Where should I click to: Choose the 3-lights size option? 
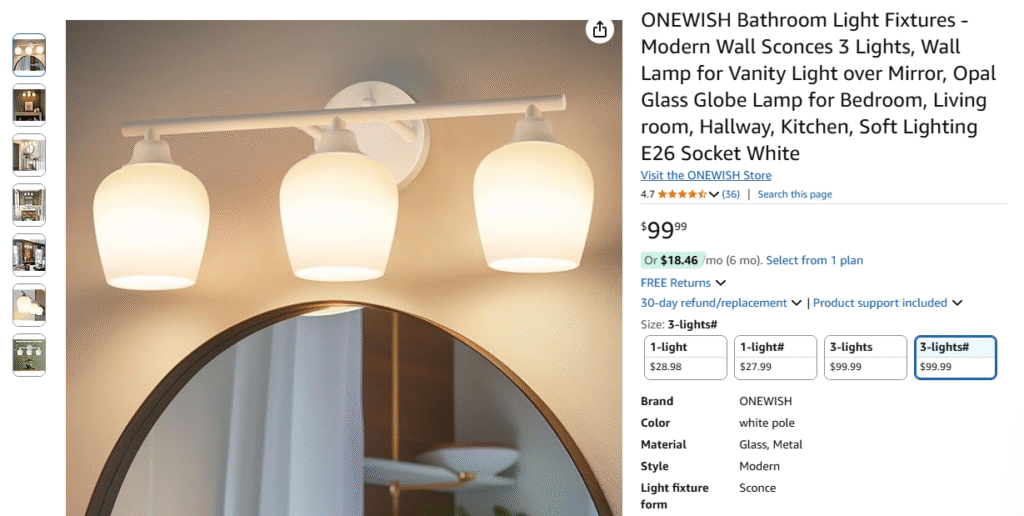coord(865,357)
